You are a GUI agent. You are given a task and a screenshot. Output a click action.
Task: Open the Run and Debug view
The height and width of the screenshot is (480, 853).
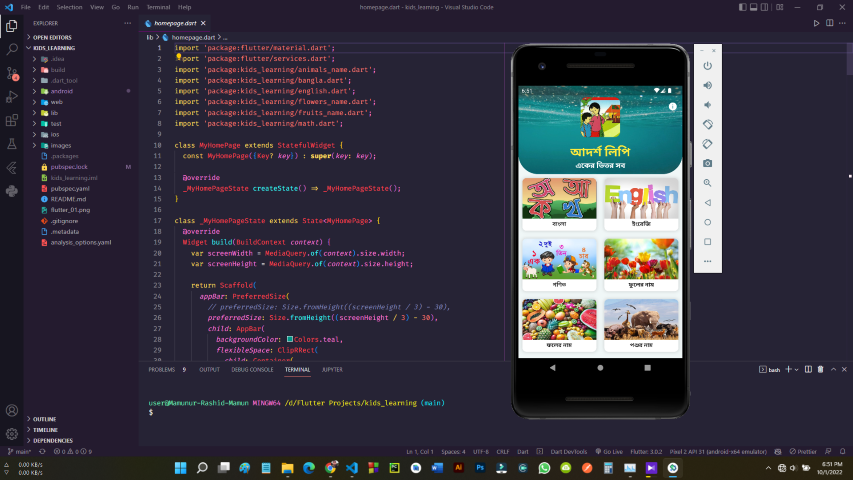click(11, 97)
